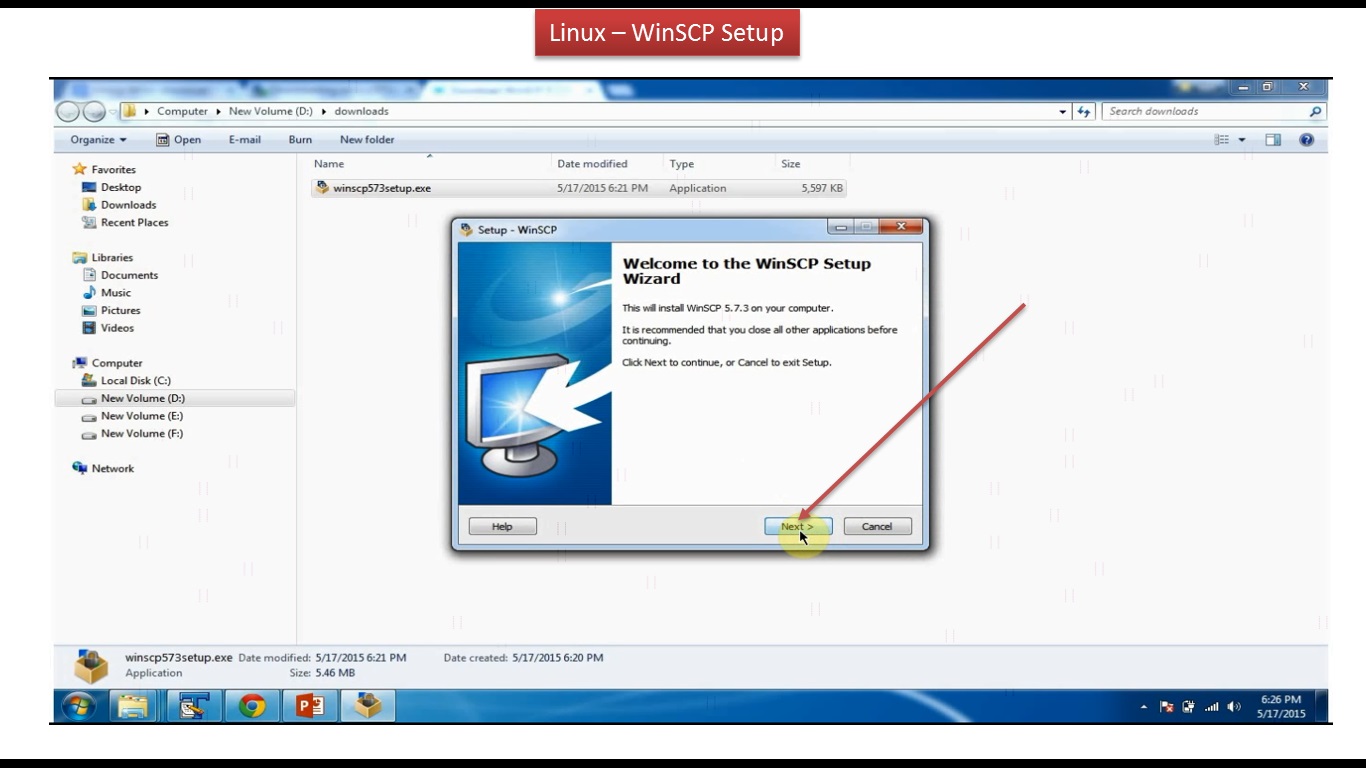This screenshot has width=1366, height=768.
Task: Click downloads in address breadcrumb
Action: (361, 111)
